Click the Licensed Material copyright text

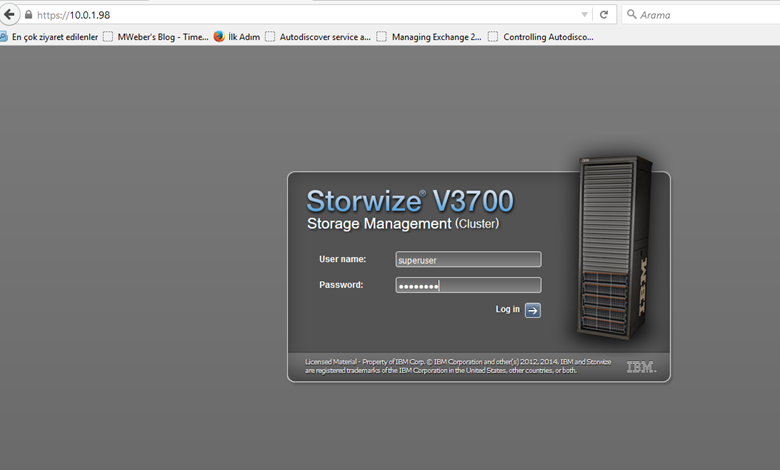(x=458, y=366)
